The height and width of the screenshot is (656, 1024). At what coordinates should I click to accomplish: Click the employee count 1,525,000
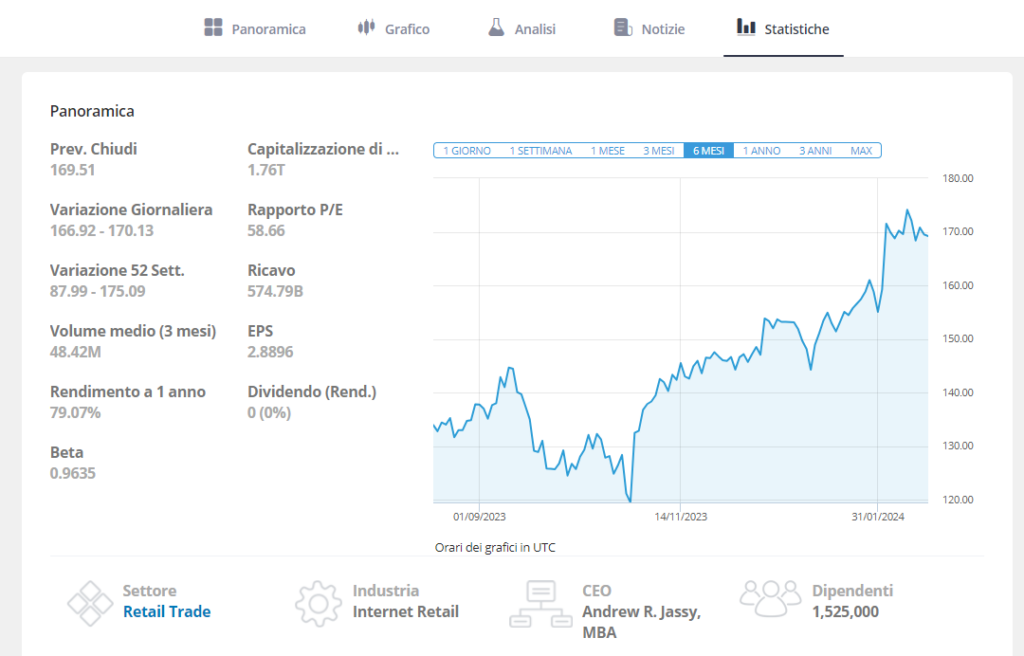pos(846,612)
